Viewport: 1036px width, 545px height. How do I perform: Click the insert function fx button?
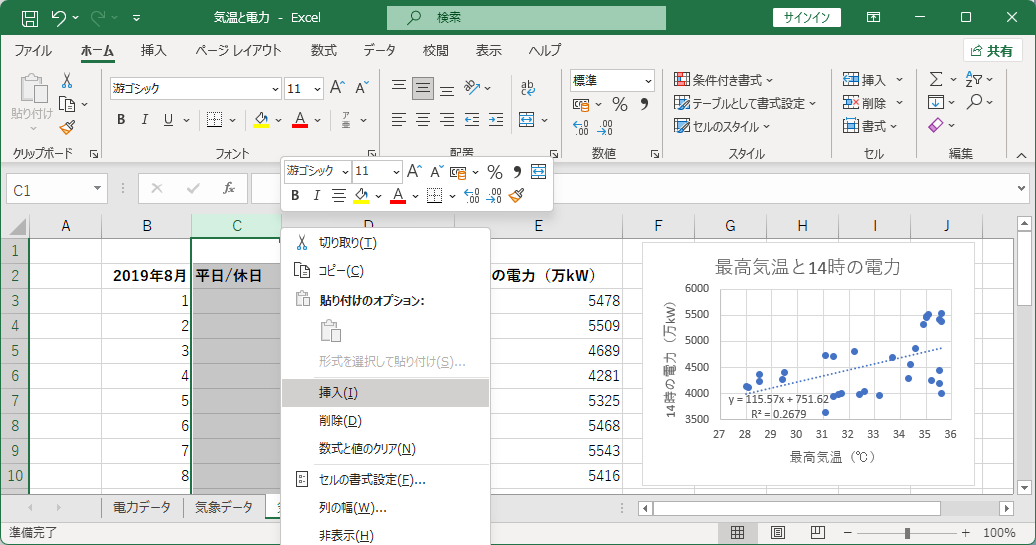coord(229,190)
